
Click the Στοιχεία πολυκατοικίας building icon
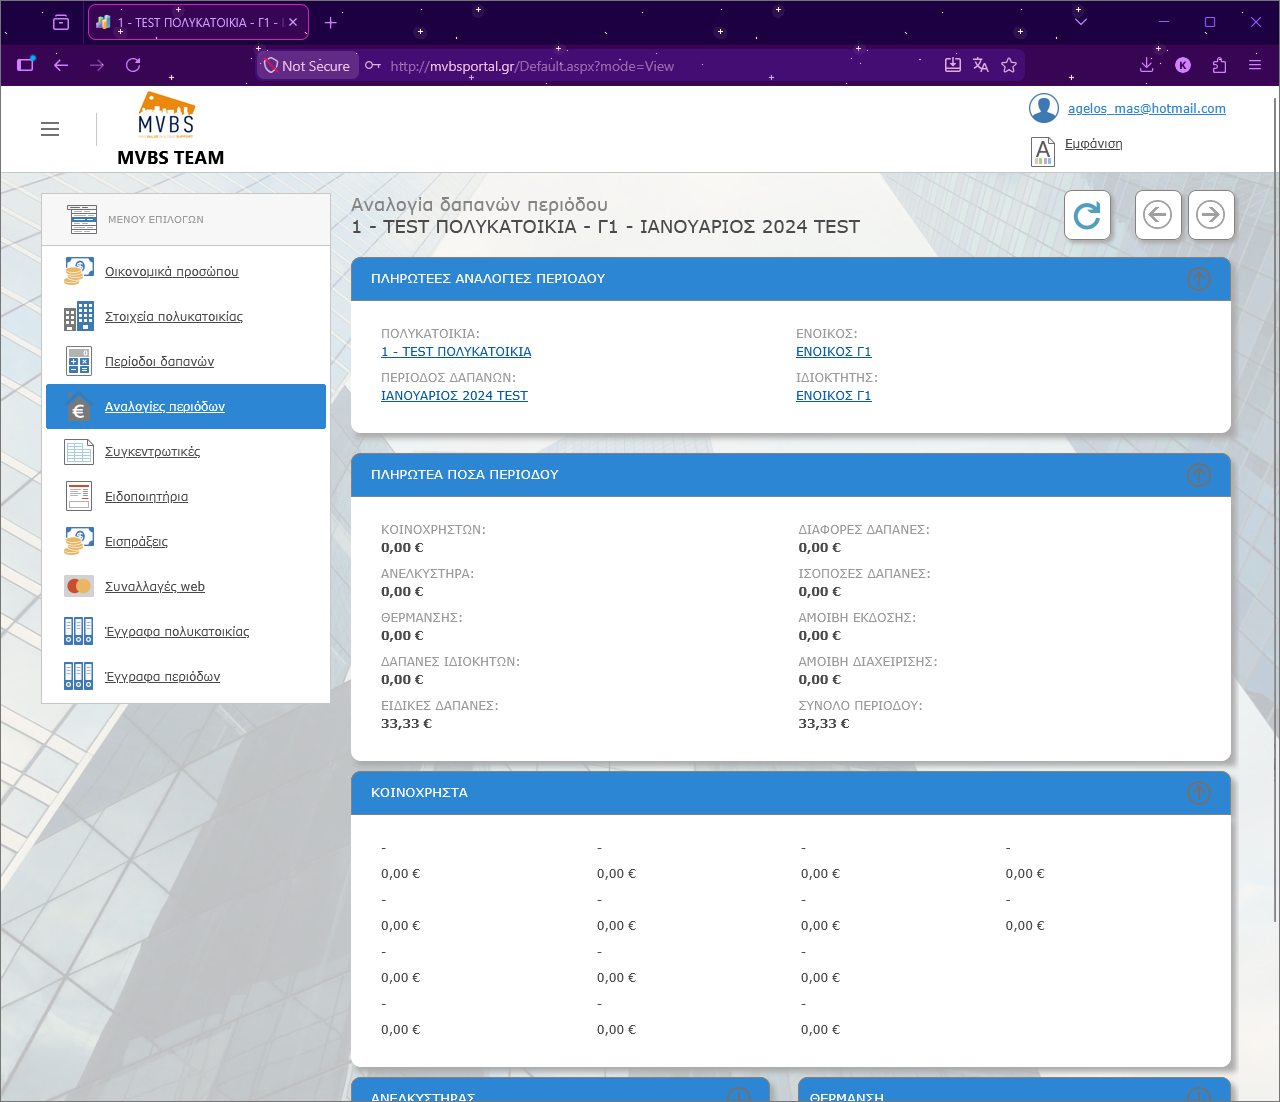point(79,316)
